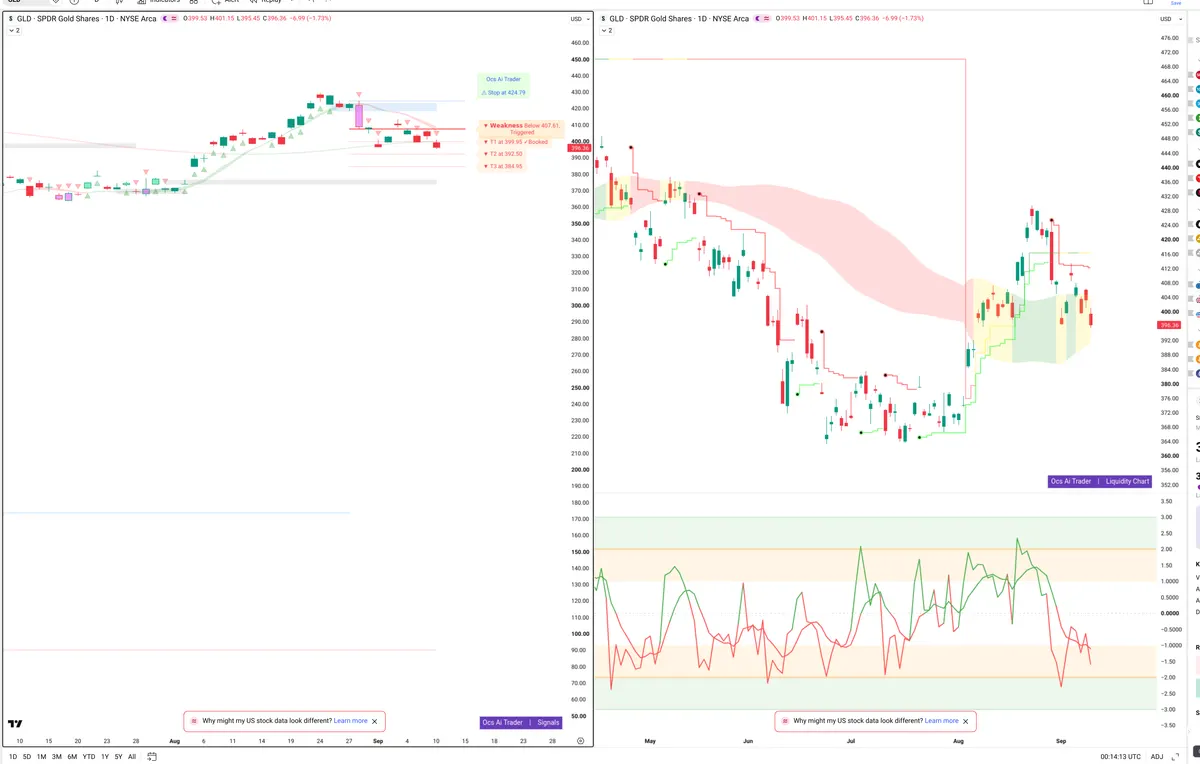1200x764 pixels.
Task: Click the Alert button in top toolbar
Action: [x=225, y=2]
